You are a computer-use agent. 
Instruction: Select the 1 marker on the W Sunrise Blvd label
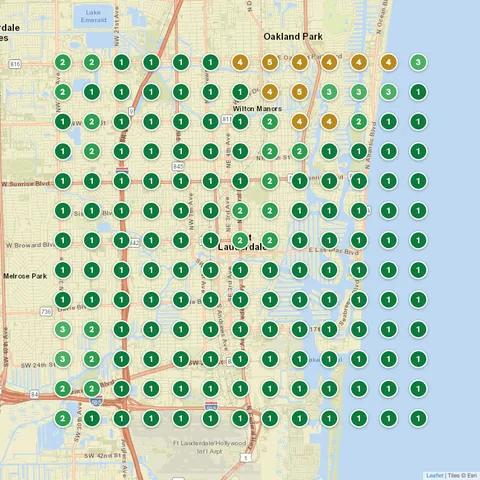[62, 181]
